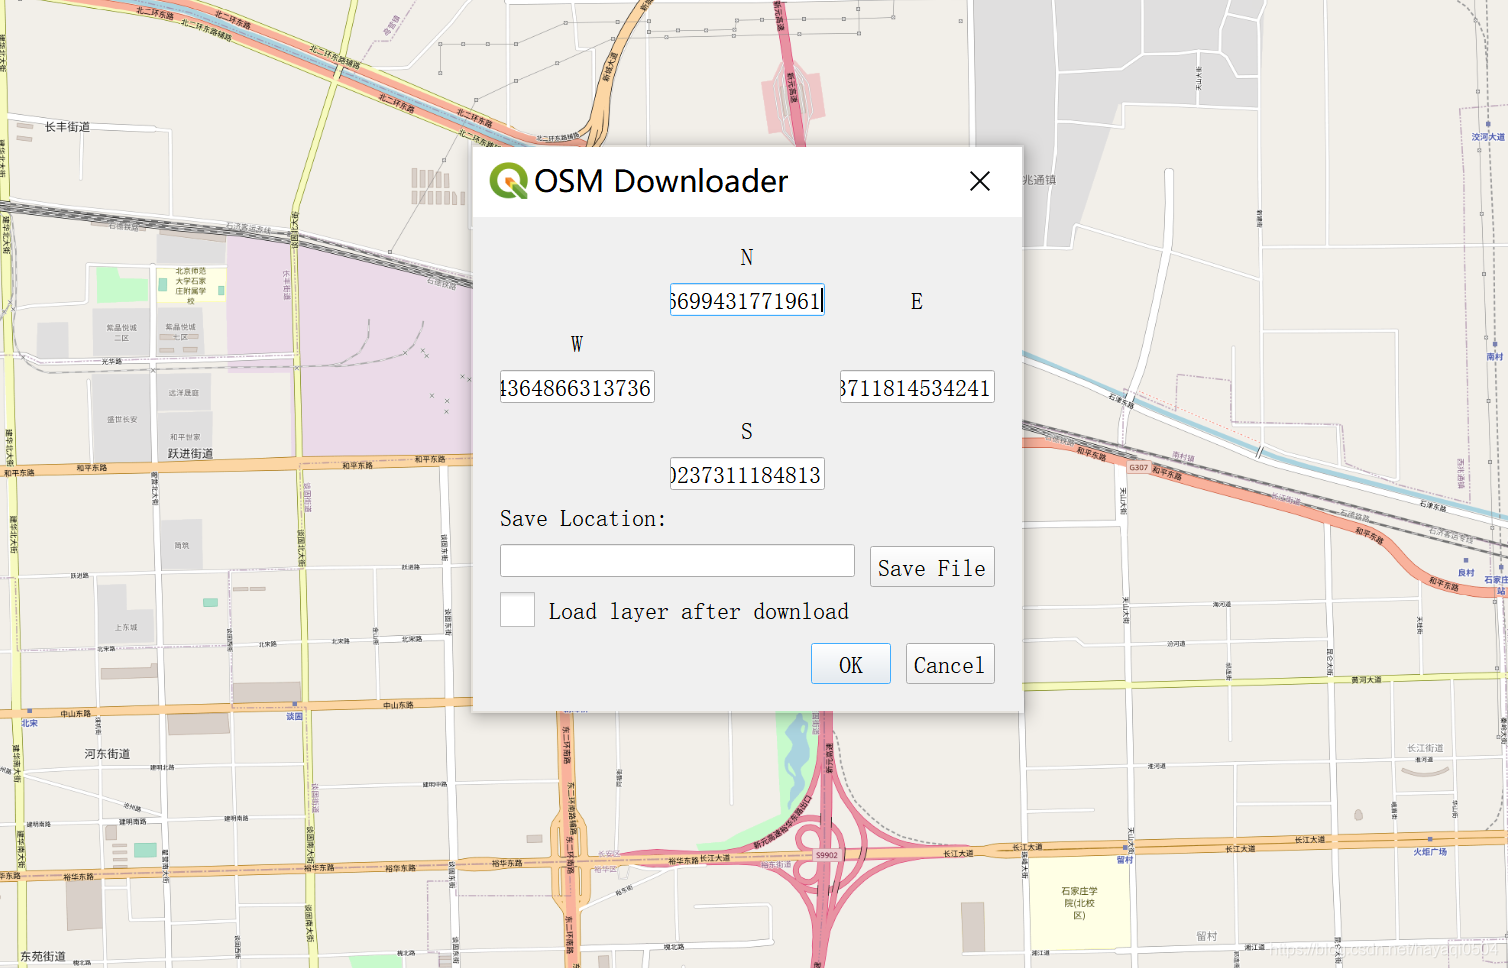Click the Save Location path field
This screenshot has height=968, width=1508.
[x=677, y=560]
